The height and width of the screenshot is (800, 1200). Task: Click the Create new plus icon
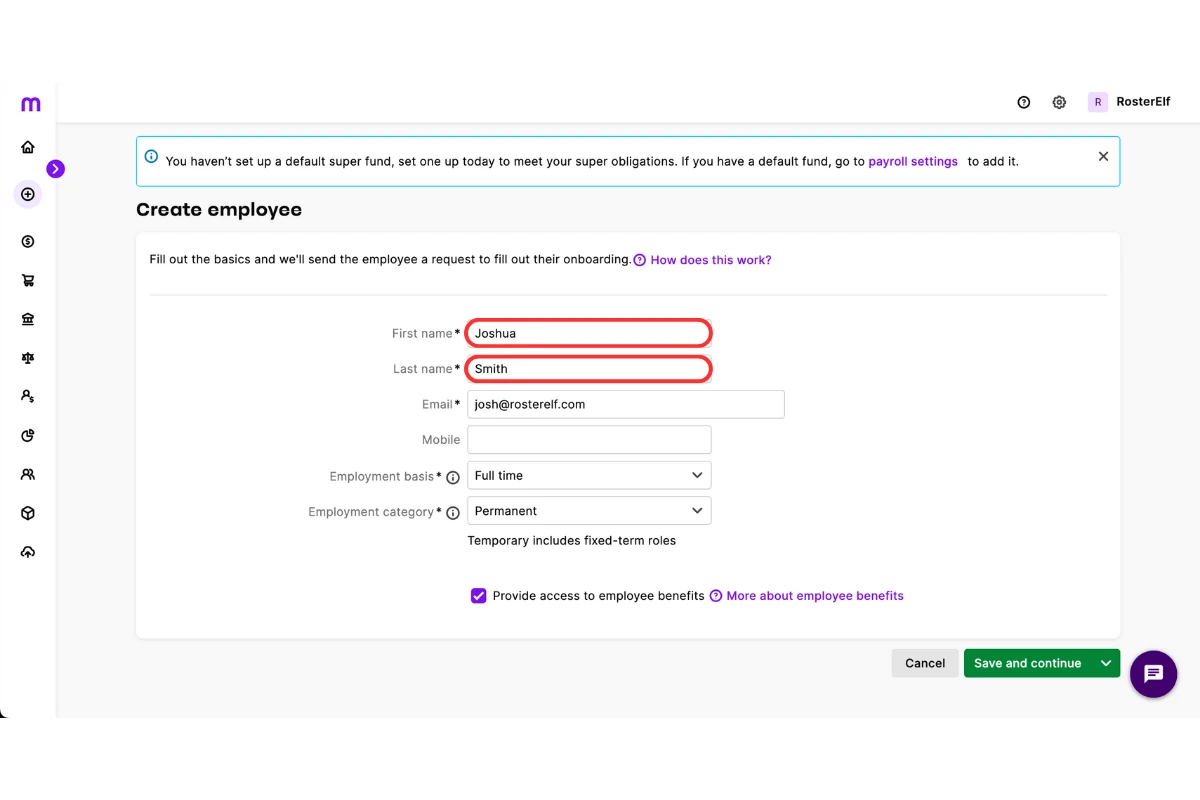(x=28, y=194)
